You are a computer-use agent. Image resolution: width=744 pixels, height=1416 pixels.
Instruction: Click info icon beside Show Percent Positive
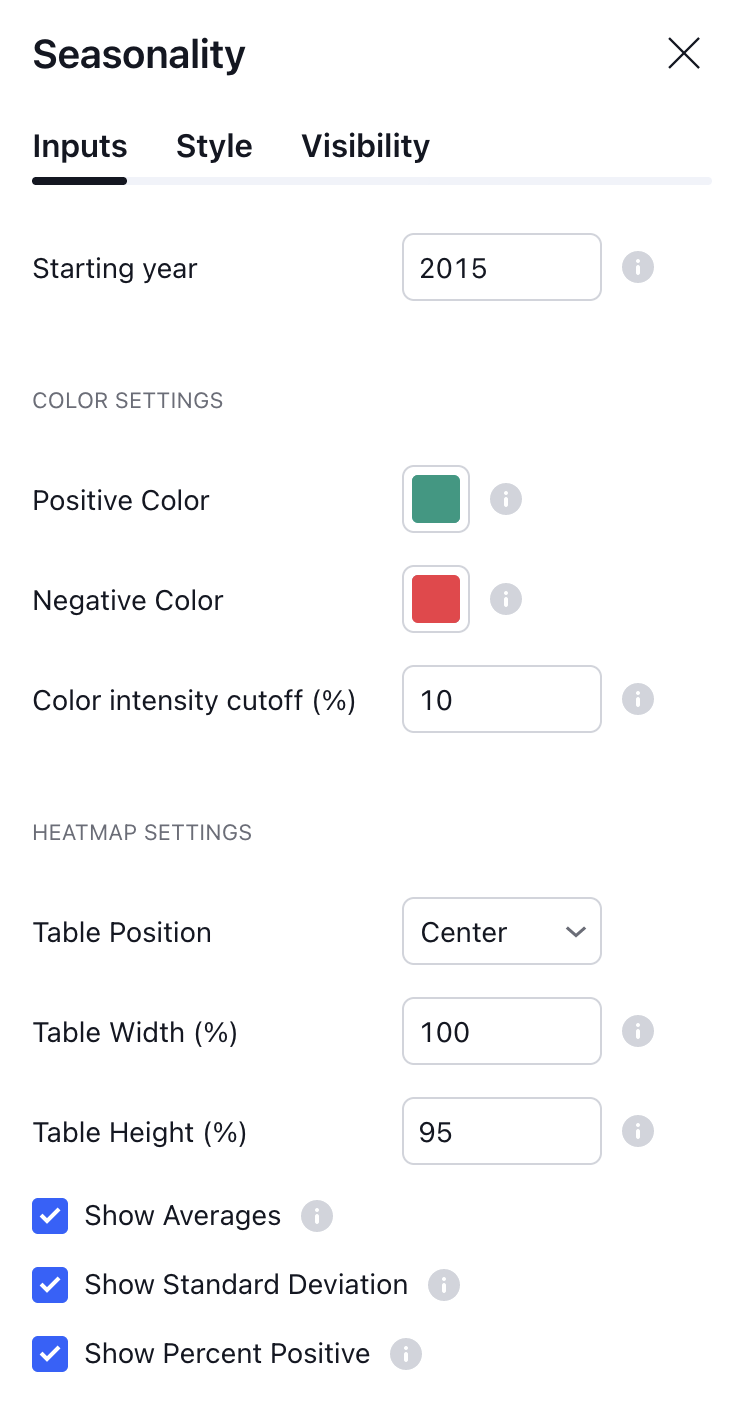click(x=406, y=1354)
